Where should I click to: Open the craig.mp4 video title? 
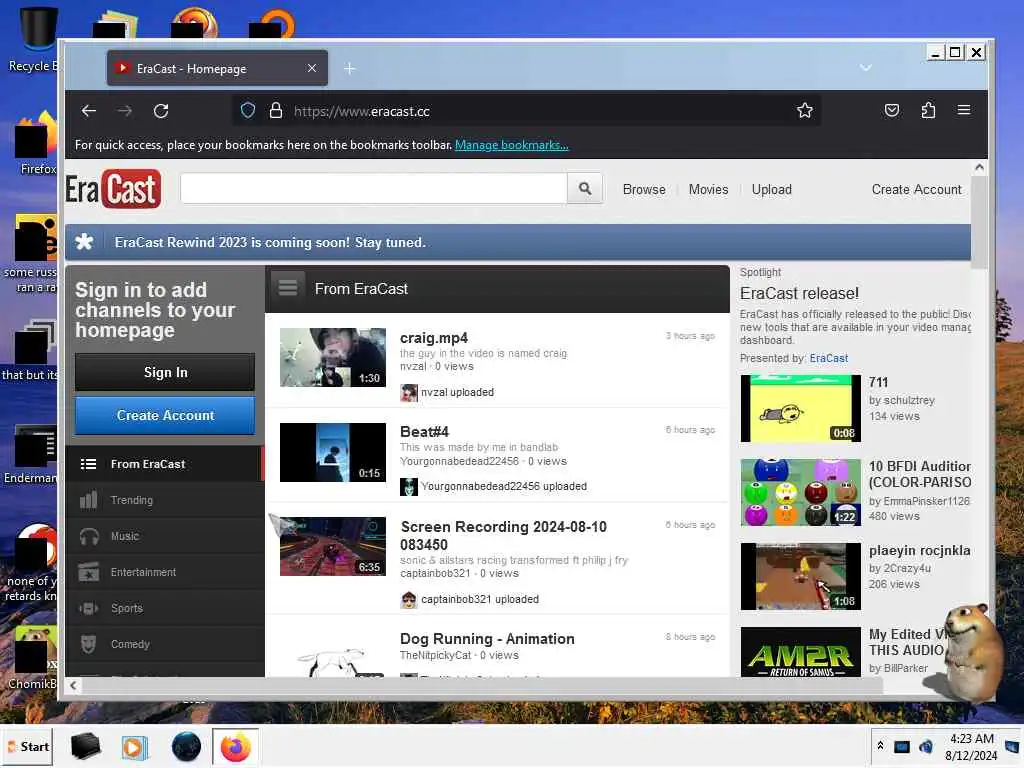[434, 338]
